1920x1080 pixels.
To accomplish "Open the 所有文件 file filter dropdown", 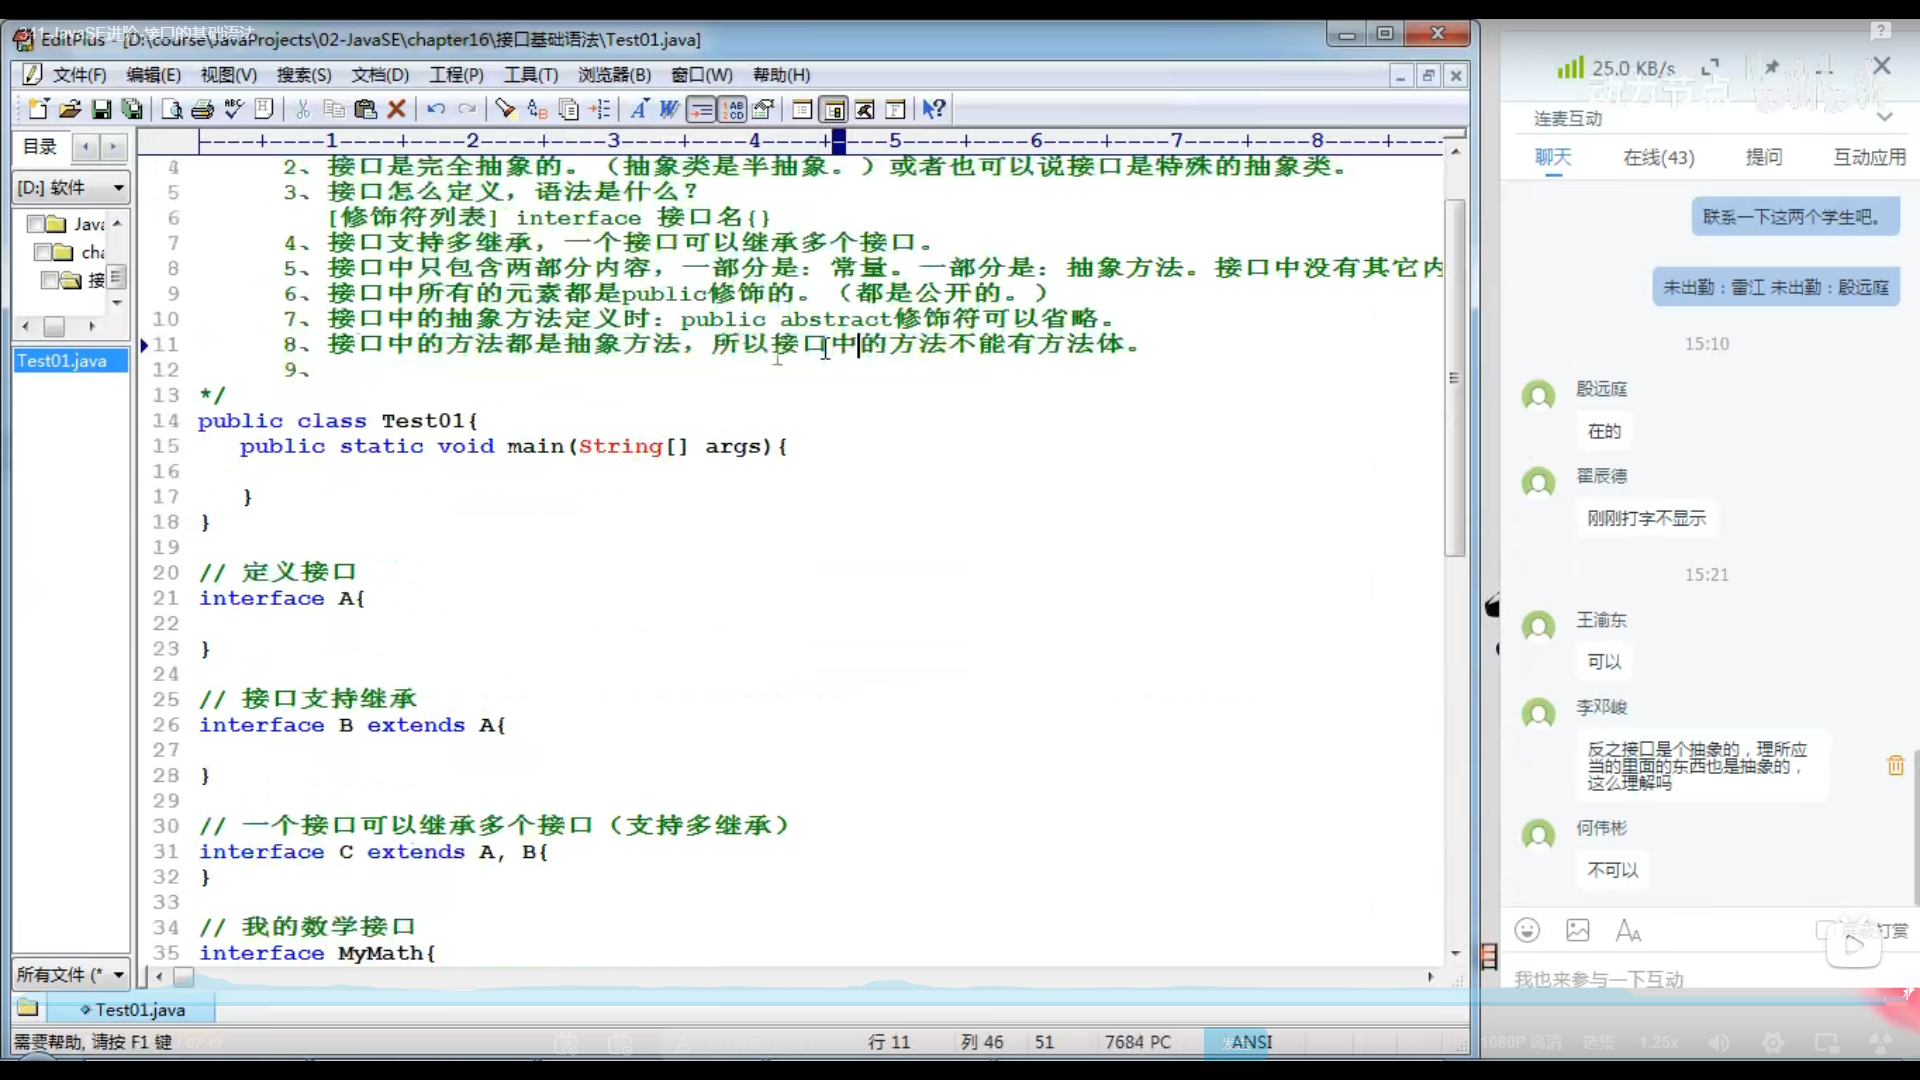I will pos(118,974).
